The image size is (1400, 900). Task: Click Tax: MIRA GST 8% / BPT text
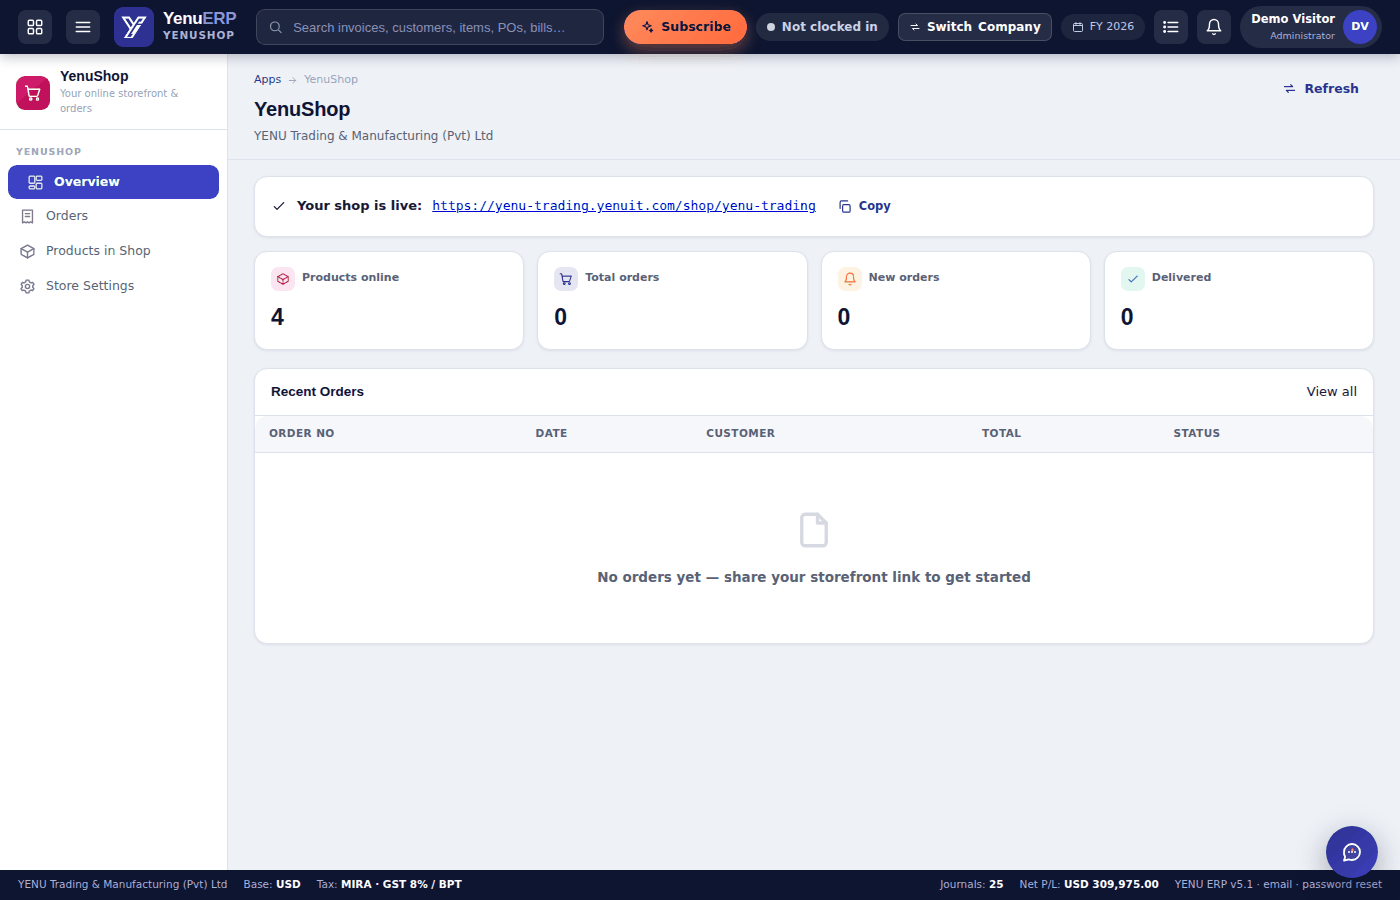(x=389, y=884)
